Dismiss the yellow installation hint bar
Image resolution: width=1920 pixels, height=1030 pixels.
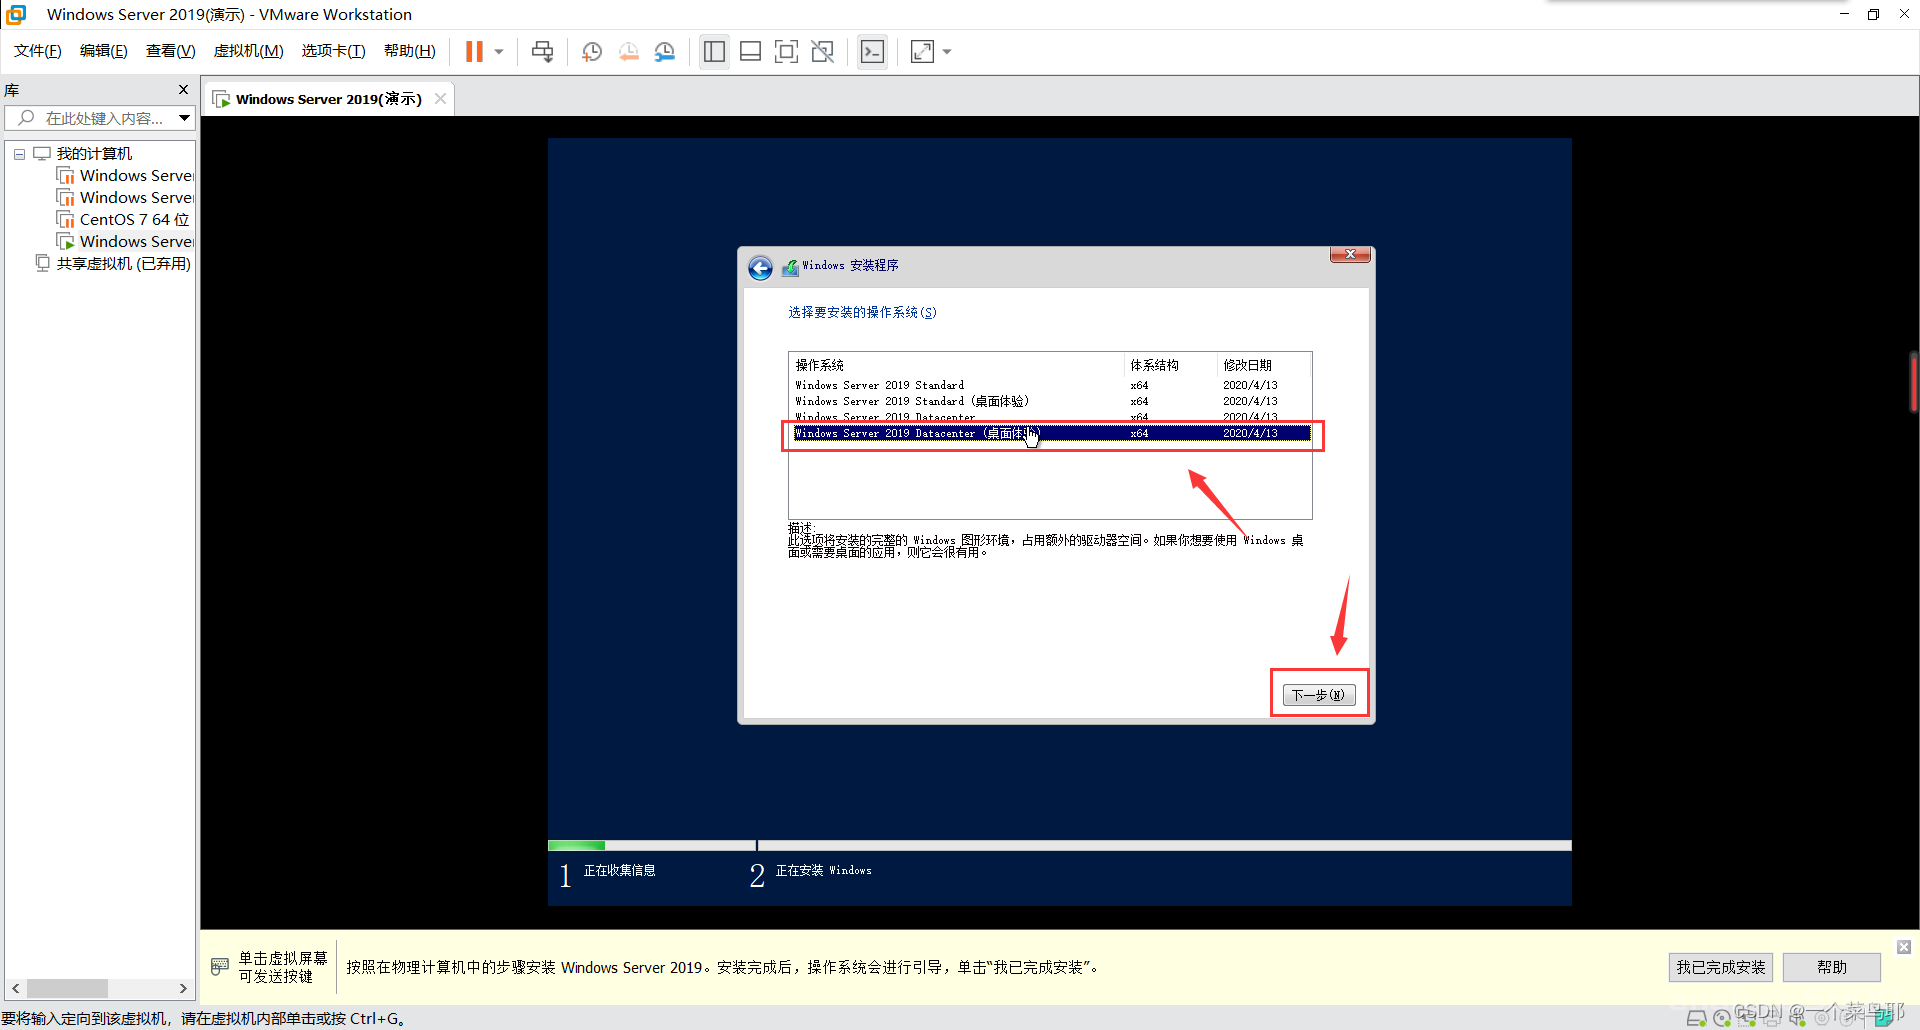click(1904, 947)
